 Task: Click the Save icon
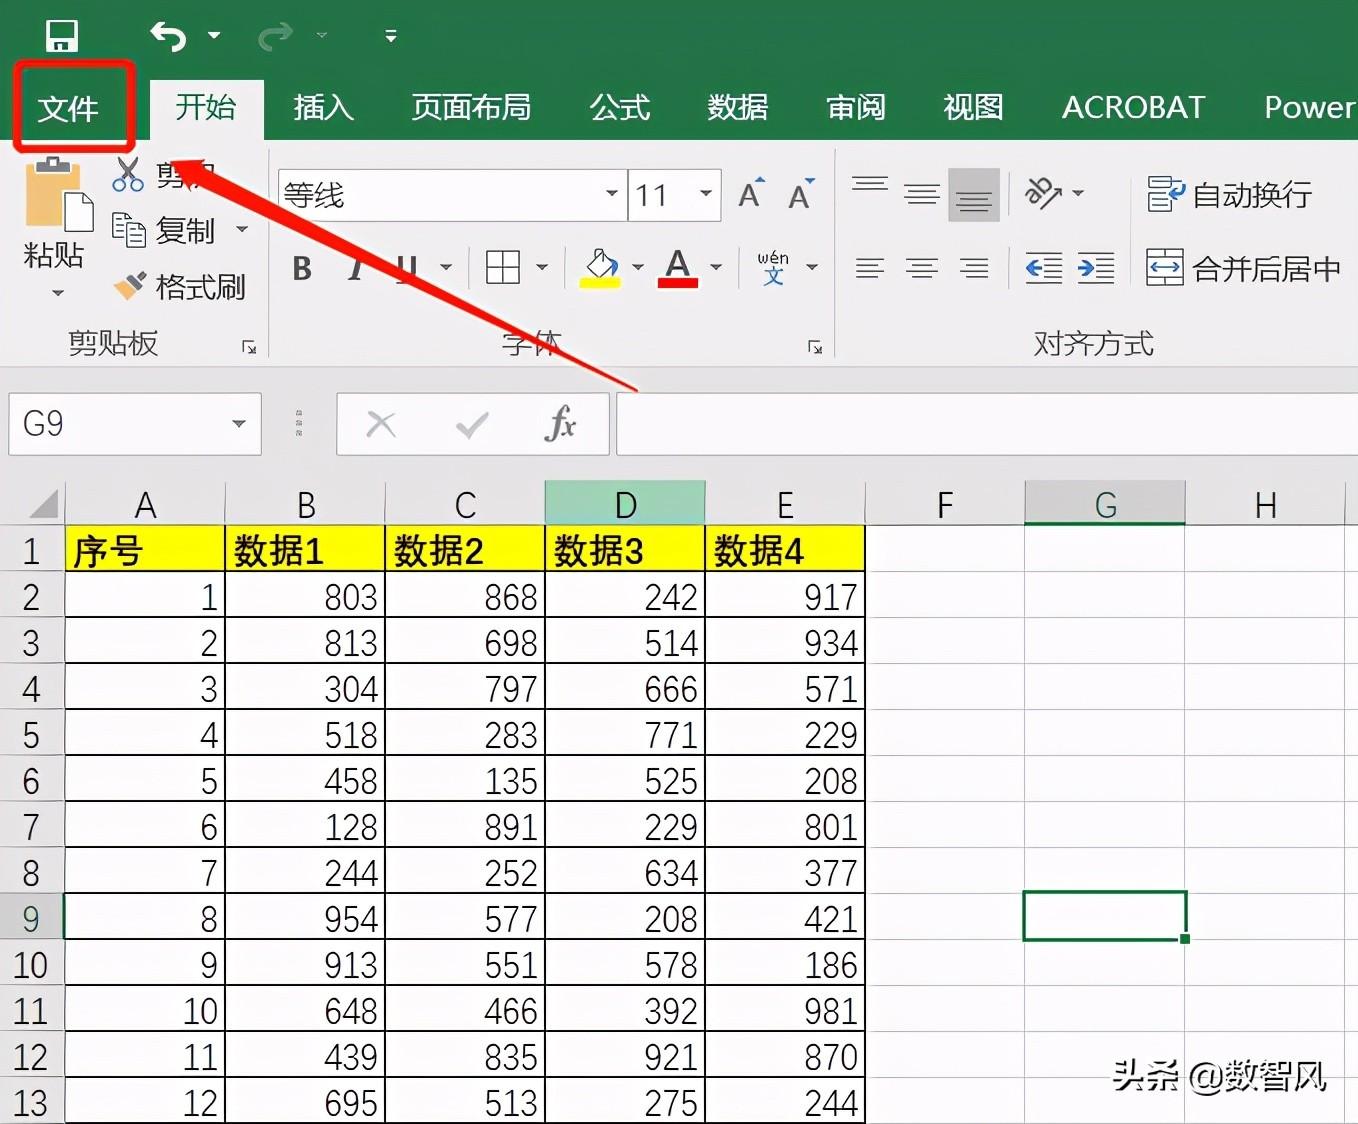click(x=63, y=35)
